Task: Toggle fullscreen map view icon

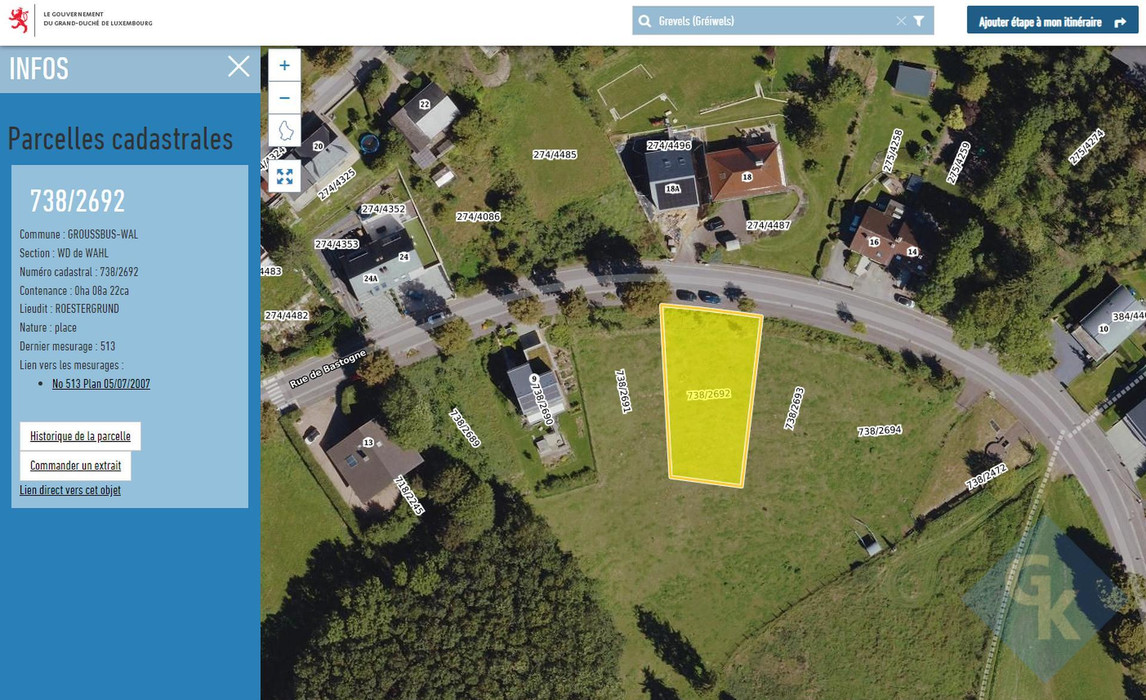Action: coord(284,176)
